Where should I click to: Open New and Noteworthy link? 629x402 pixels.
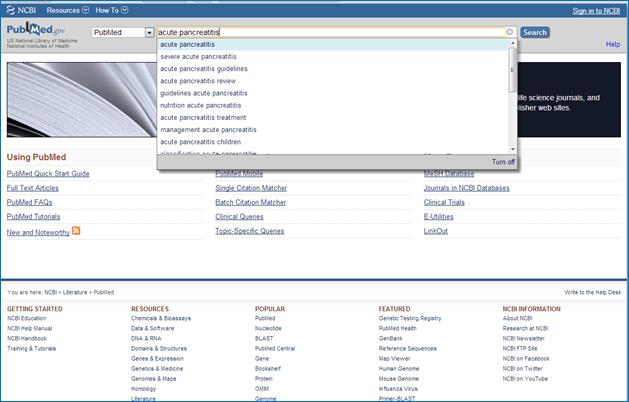pos(38,232)
